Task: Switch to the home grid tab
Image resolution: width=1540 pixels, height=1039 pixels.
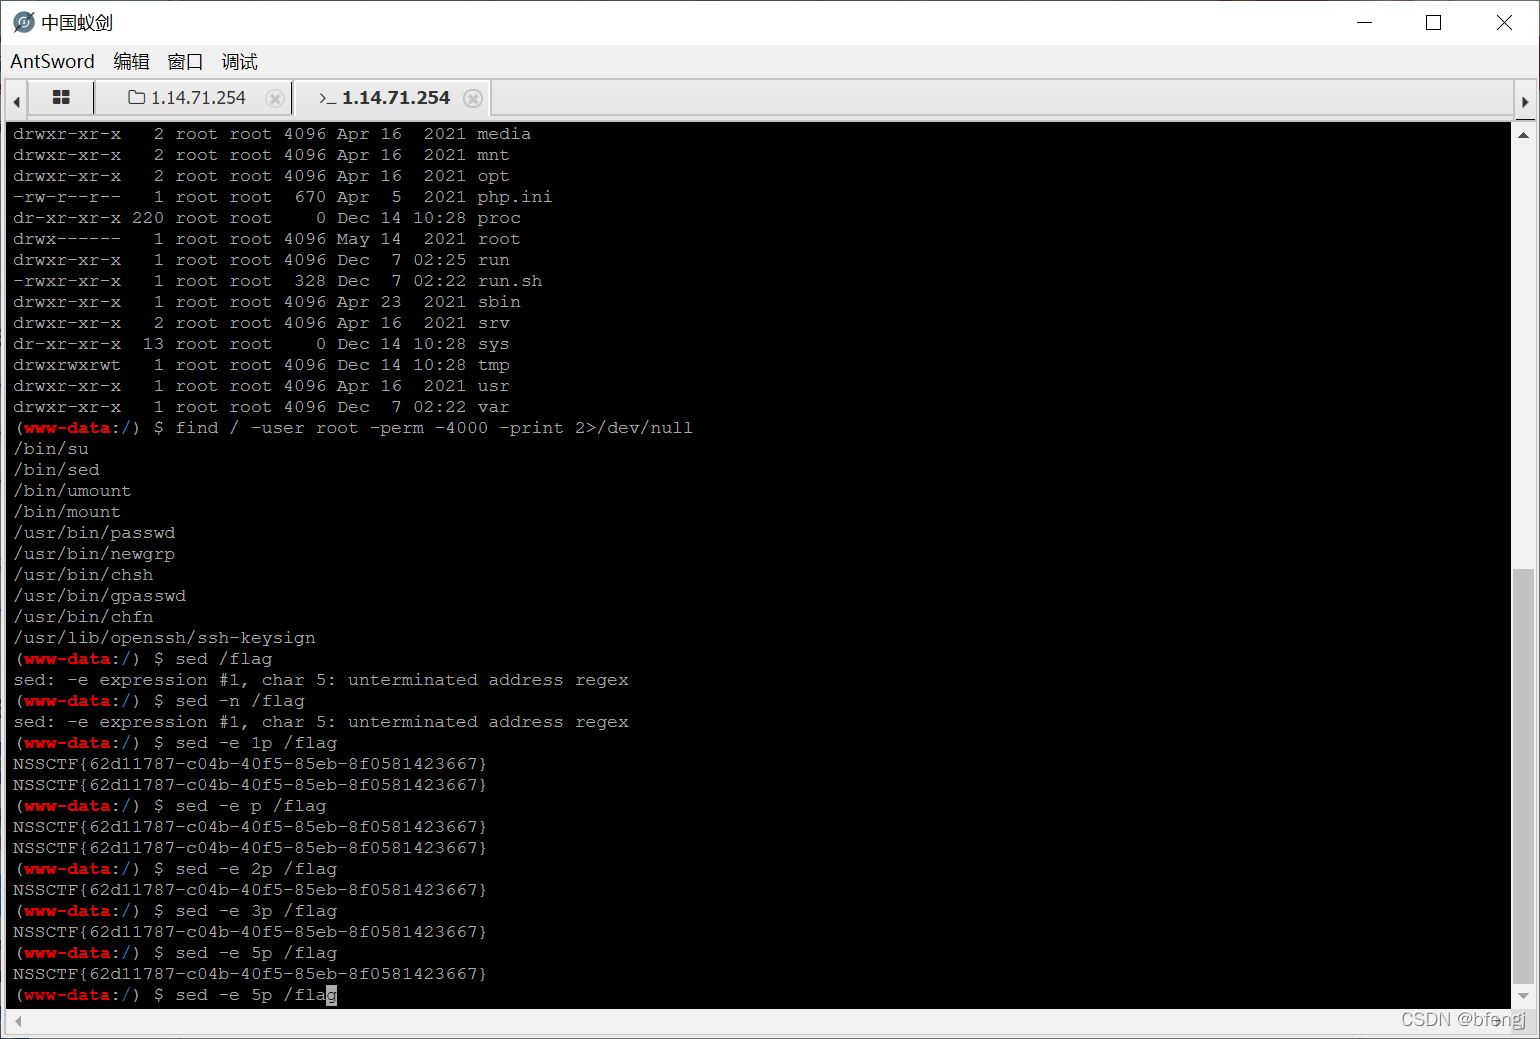Action: pos(61,98)
